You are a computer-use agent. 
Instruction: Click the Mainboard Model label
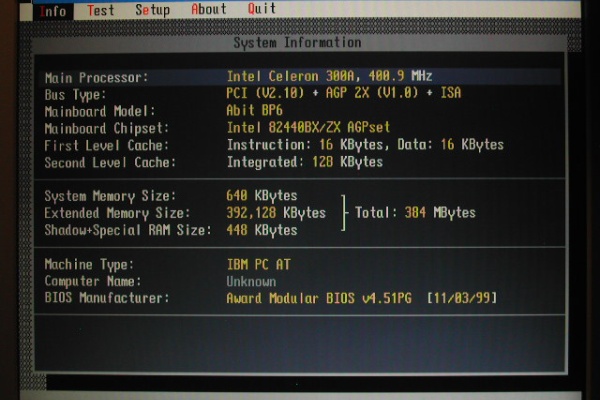point(100,111)
